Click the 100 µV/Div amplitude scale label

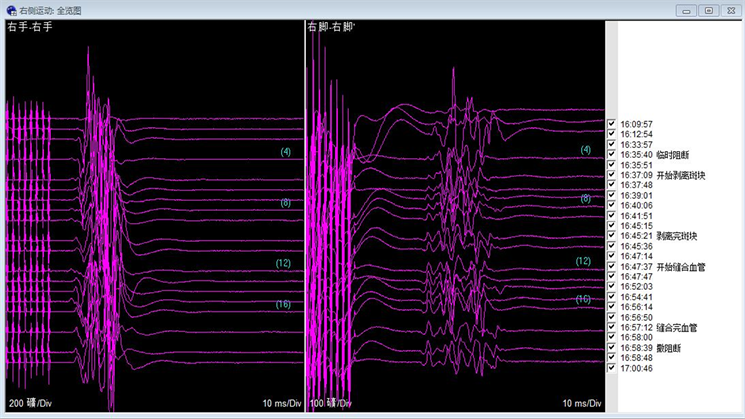(332, 403)
